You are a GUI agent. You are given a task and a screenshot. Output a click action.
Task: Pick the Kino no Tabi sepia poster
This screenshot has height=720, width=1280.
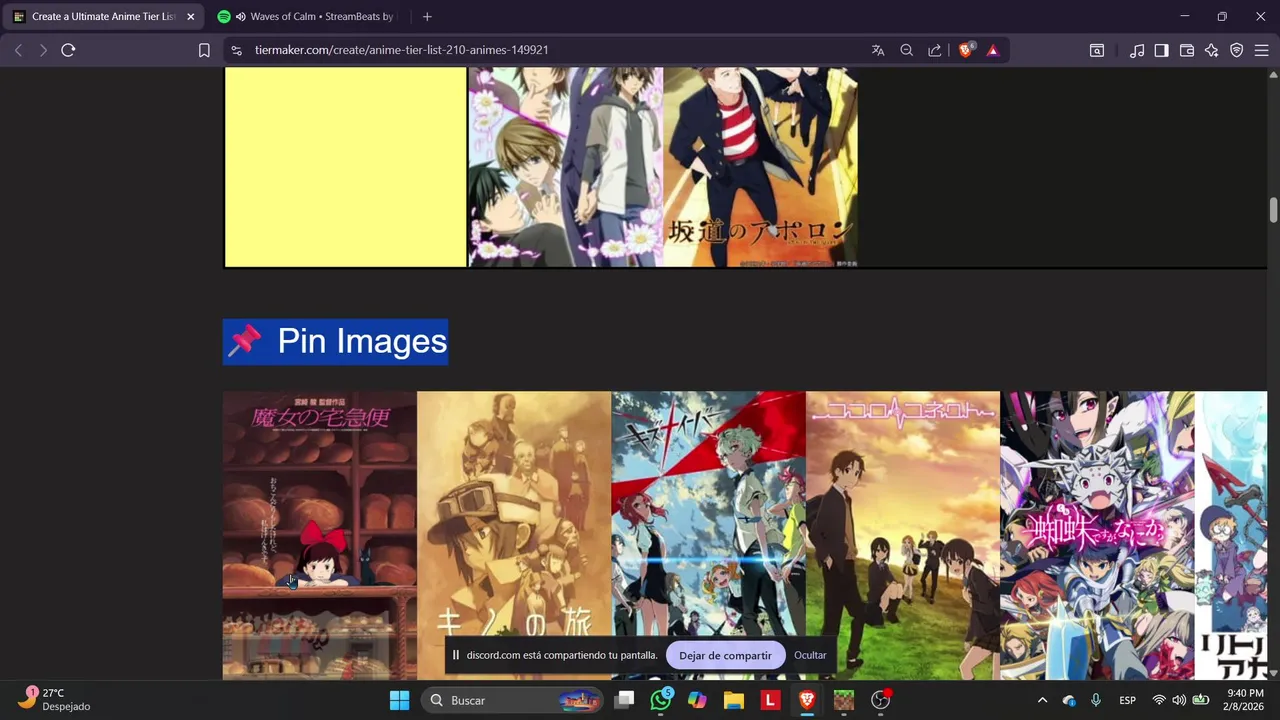pyautogui.click(x=514, y=535)
